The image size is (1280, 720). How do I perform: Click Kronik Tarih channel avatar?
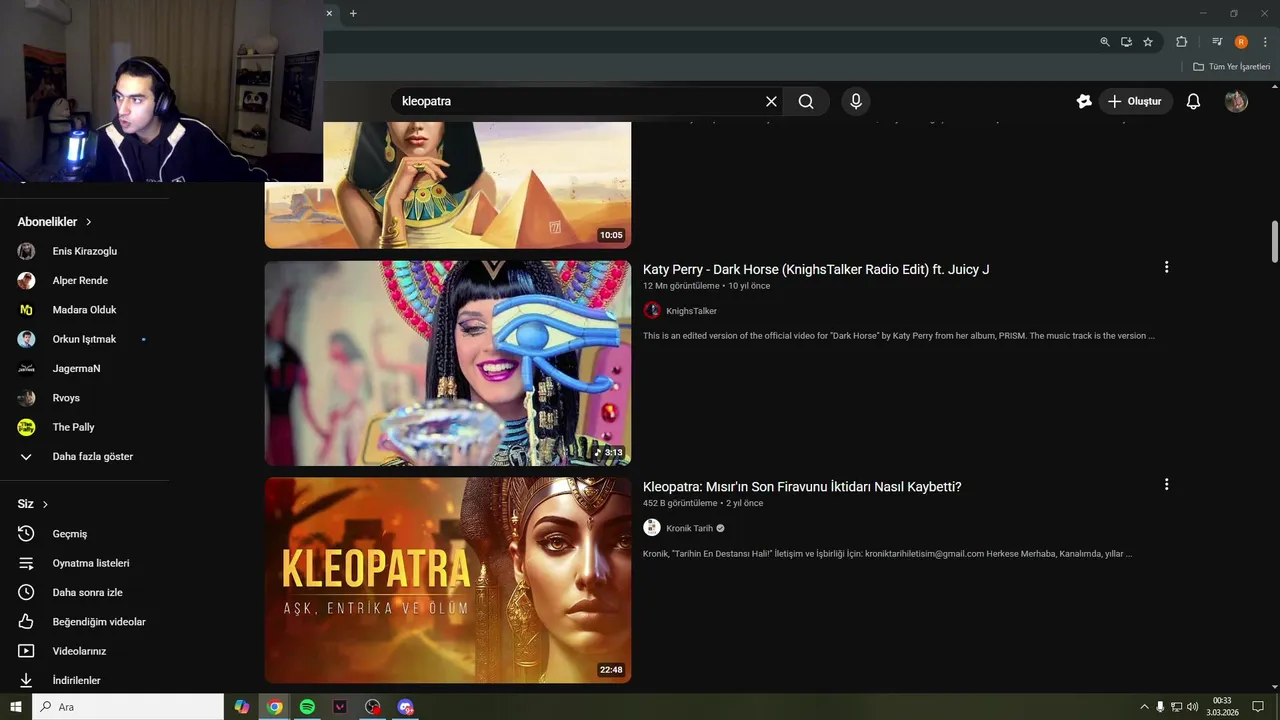(652, 527)
